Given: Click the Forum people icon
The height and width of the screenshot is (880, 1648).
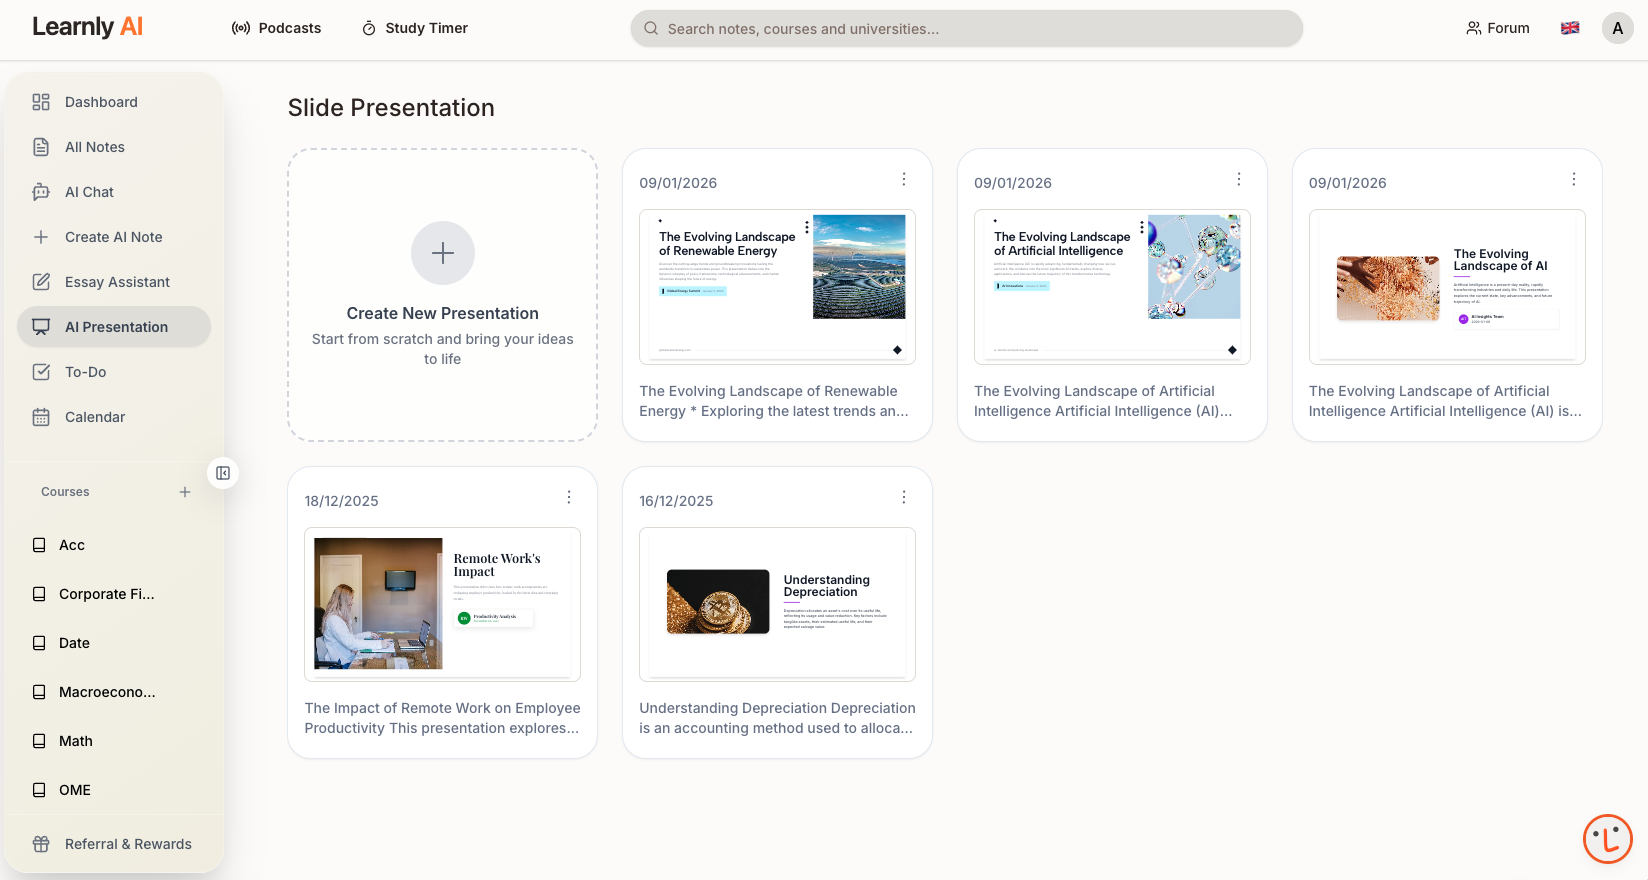Looking at the screenshot, I should tap(1474, 28).
